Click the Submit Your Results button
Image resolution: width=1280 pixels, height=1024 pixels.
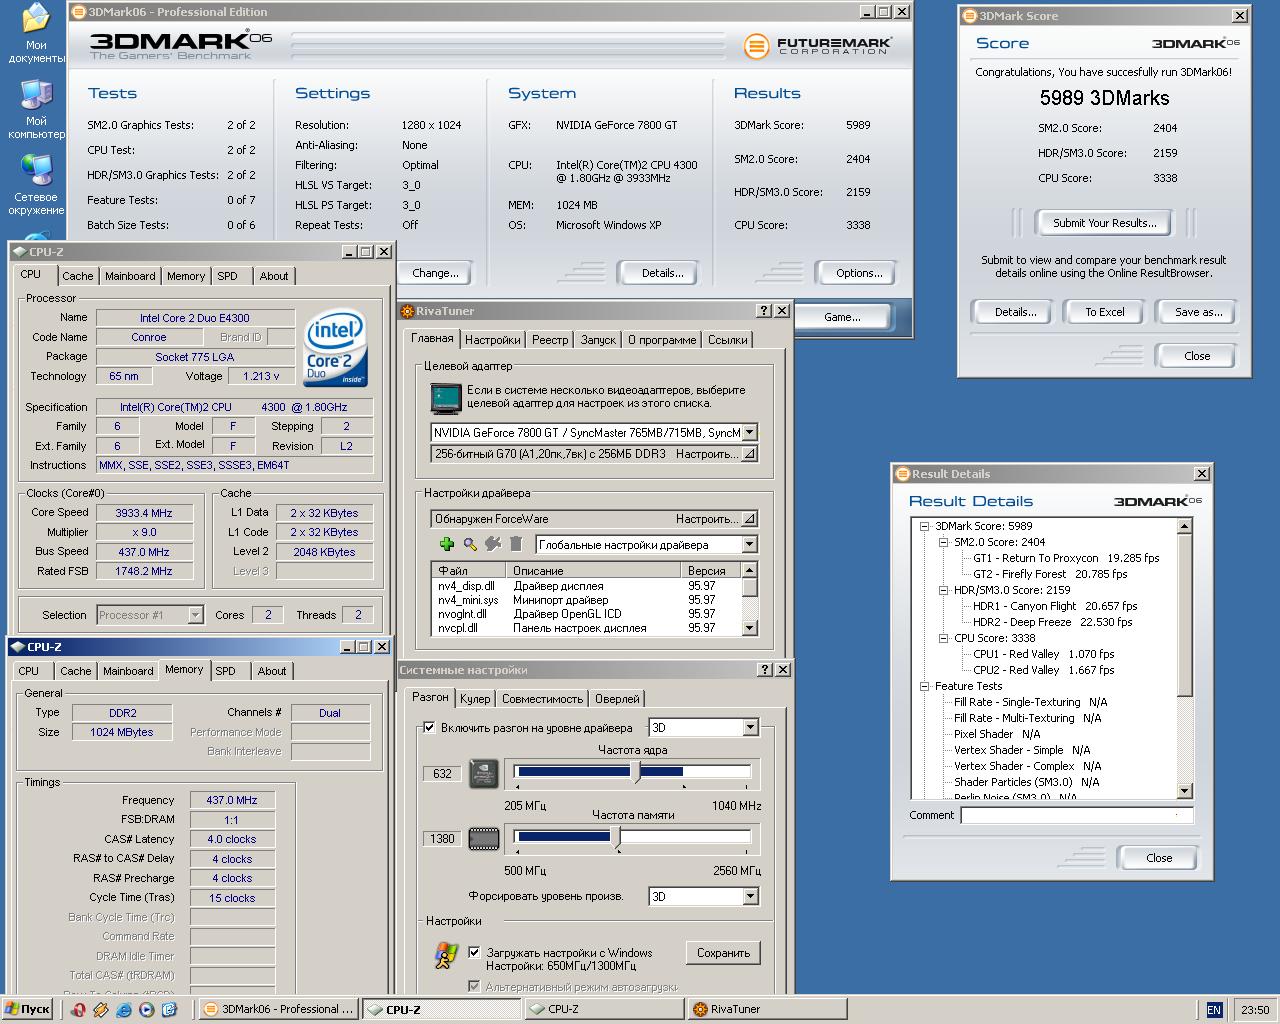(1105, 223)
